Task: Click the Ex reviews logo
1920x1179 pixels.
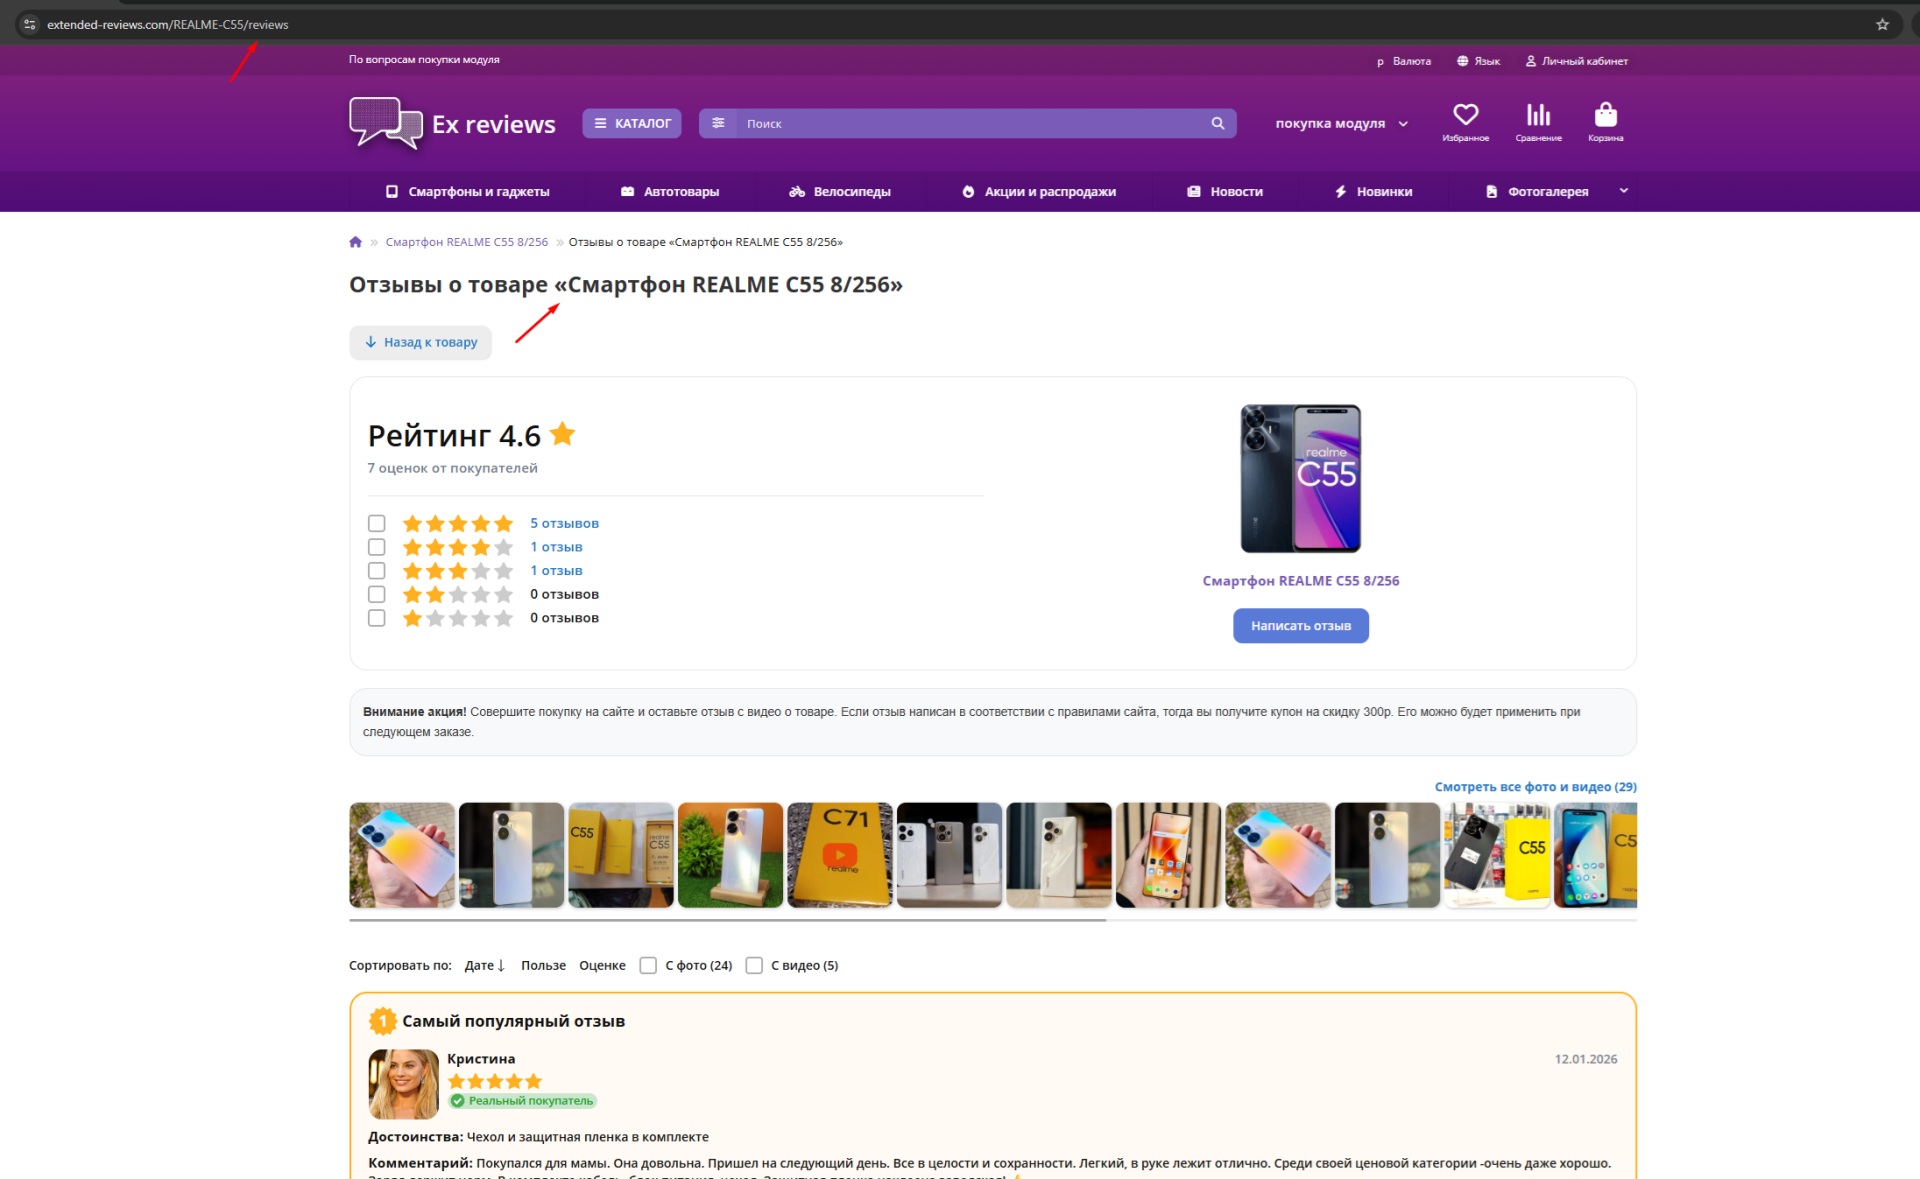Action: pos(452,124)
